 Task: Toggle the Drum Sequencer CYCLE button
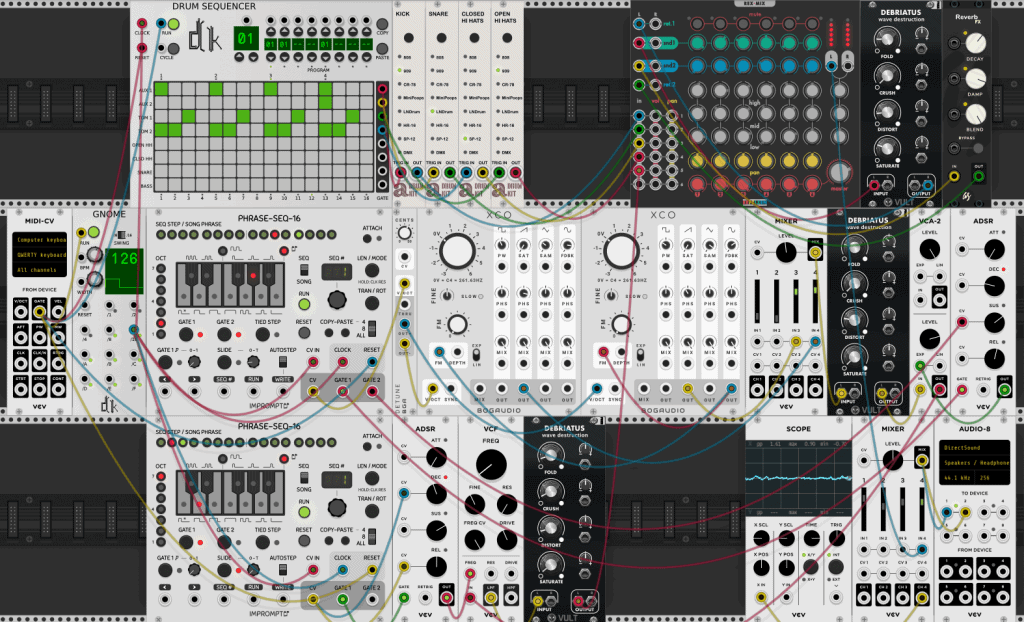click(x=173, y=48)
